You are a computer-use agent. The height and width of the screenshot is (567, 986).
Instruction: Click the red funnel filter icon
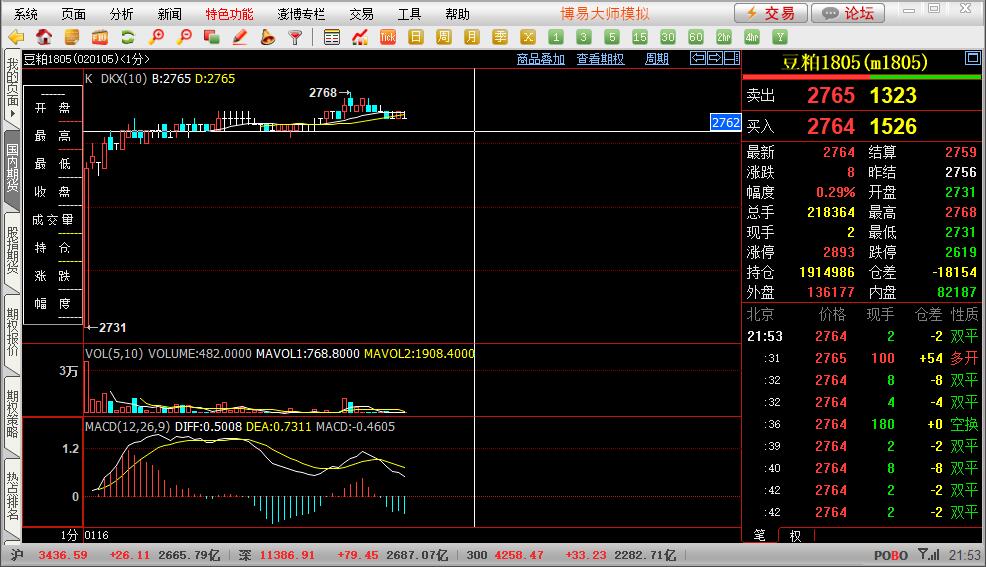(x=296, y=37)
